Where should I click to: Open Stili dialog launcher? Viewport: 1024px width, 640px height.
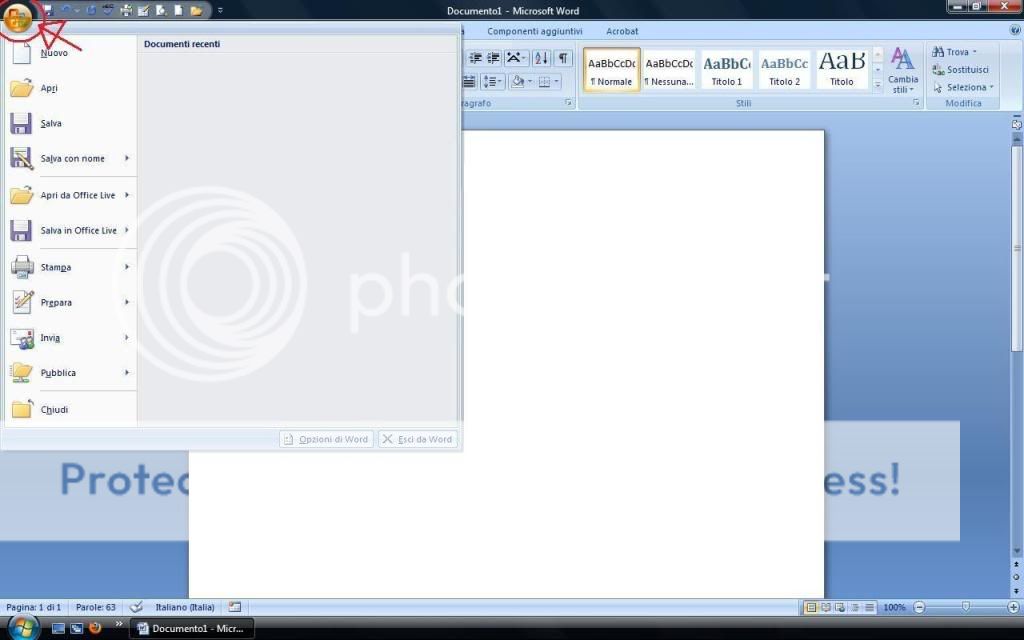(x=916, y=103)
